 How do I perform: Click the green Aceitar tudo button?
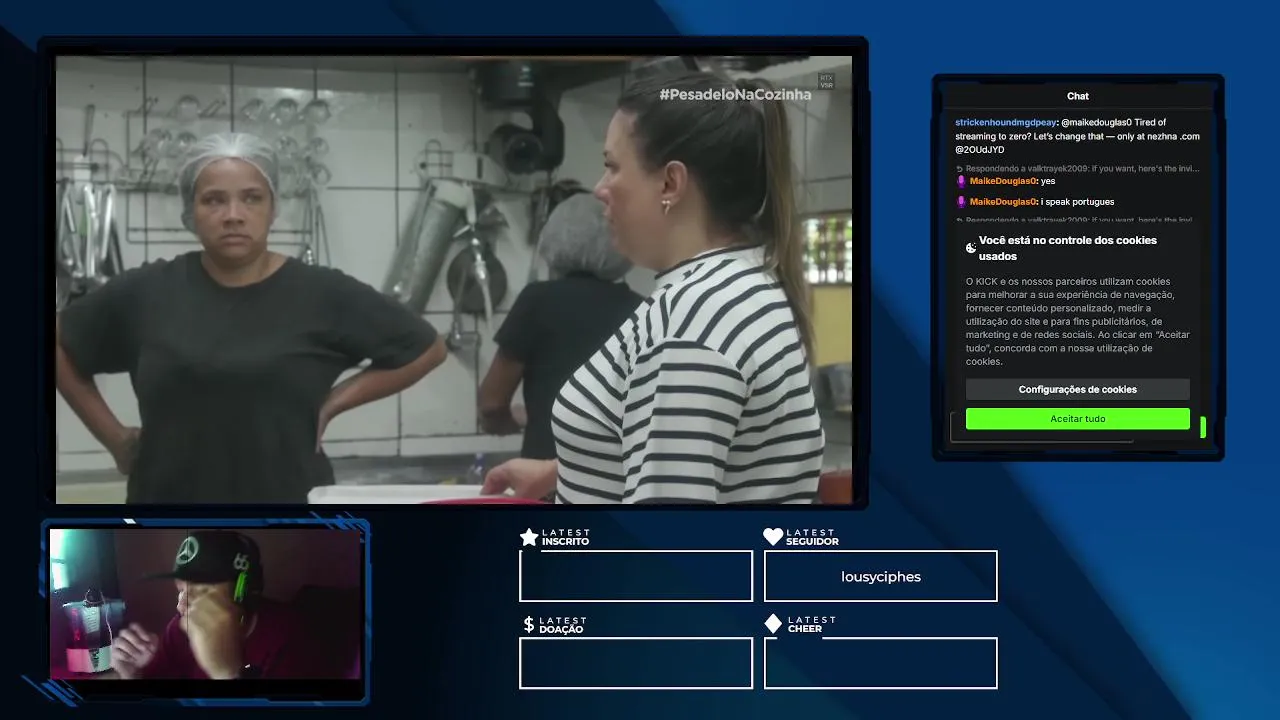tap(1077, 419)
